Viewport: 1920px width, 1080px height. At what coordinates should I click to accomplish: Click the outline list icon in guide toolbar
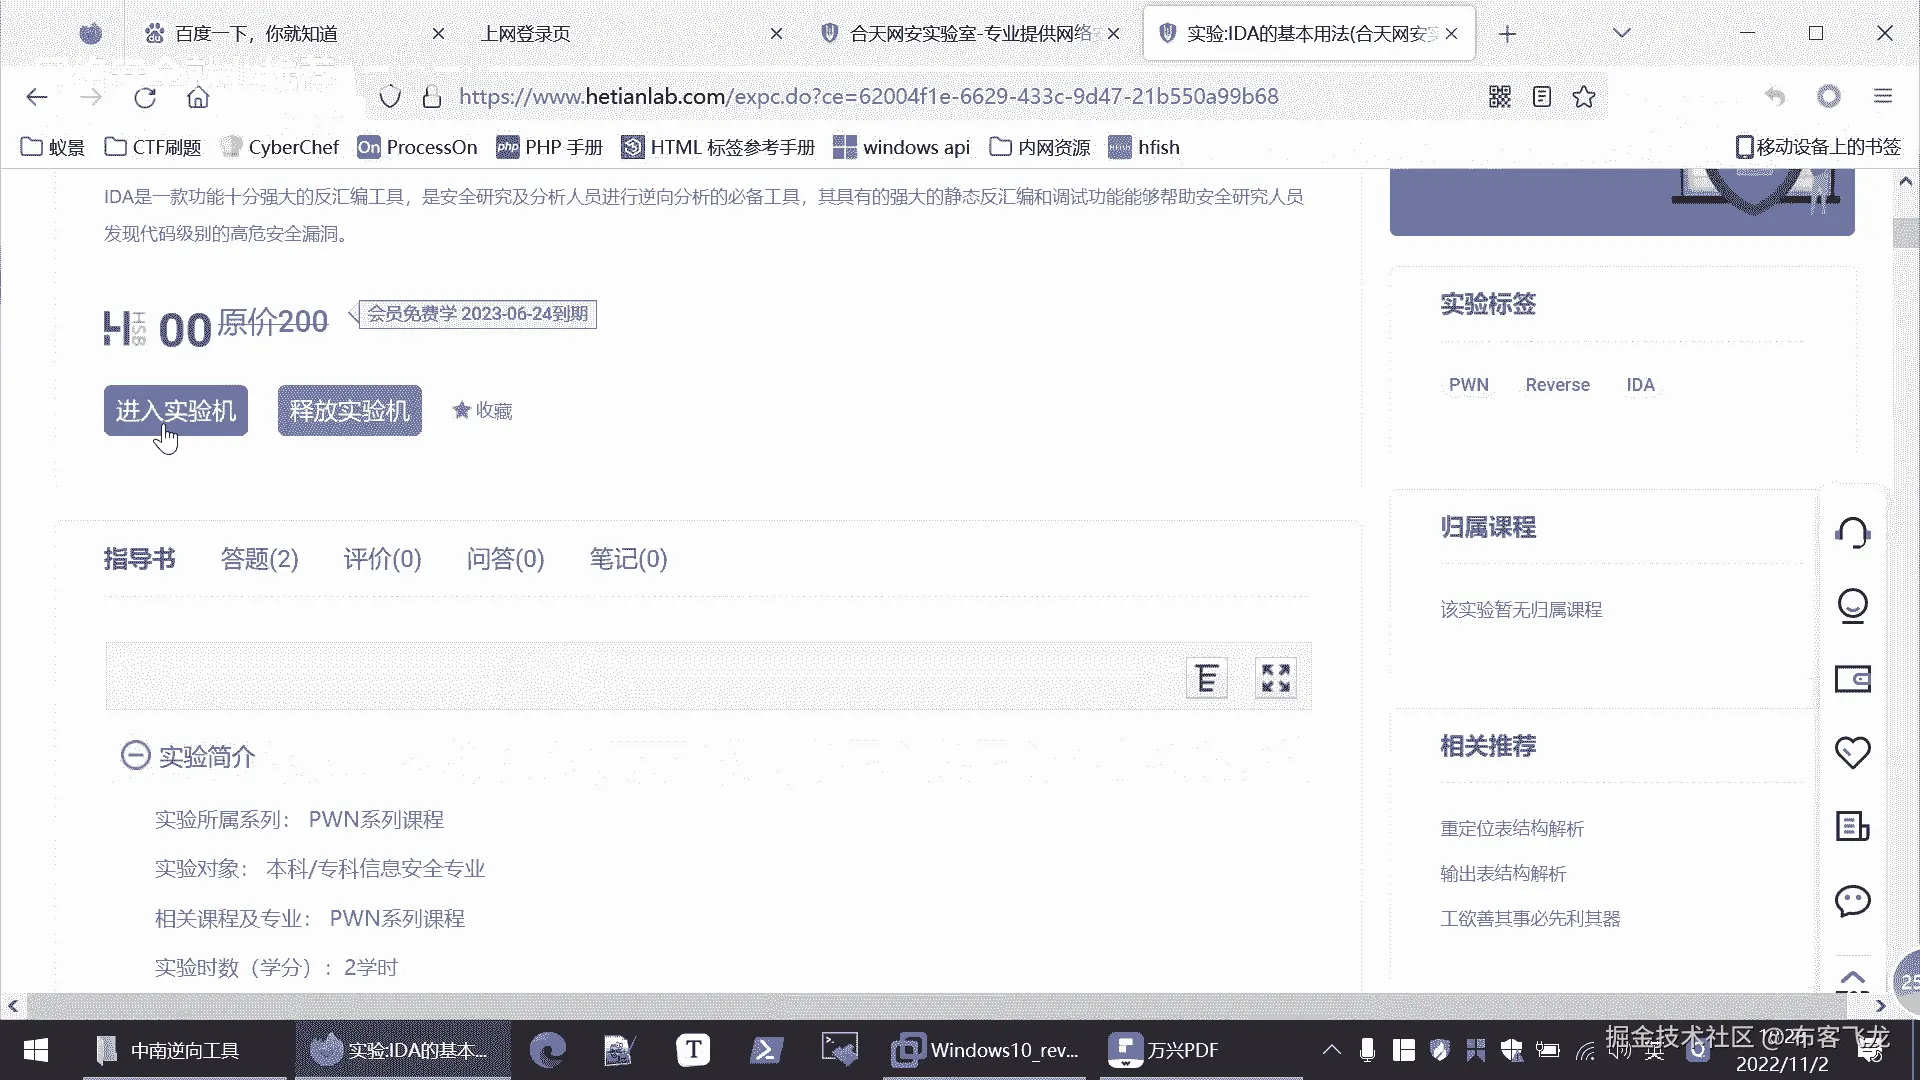[1206, 678]
